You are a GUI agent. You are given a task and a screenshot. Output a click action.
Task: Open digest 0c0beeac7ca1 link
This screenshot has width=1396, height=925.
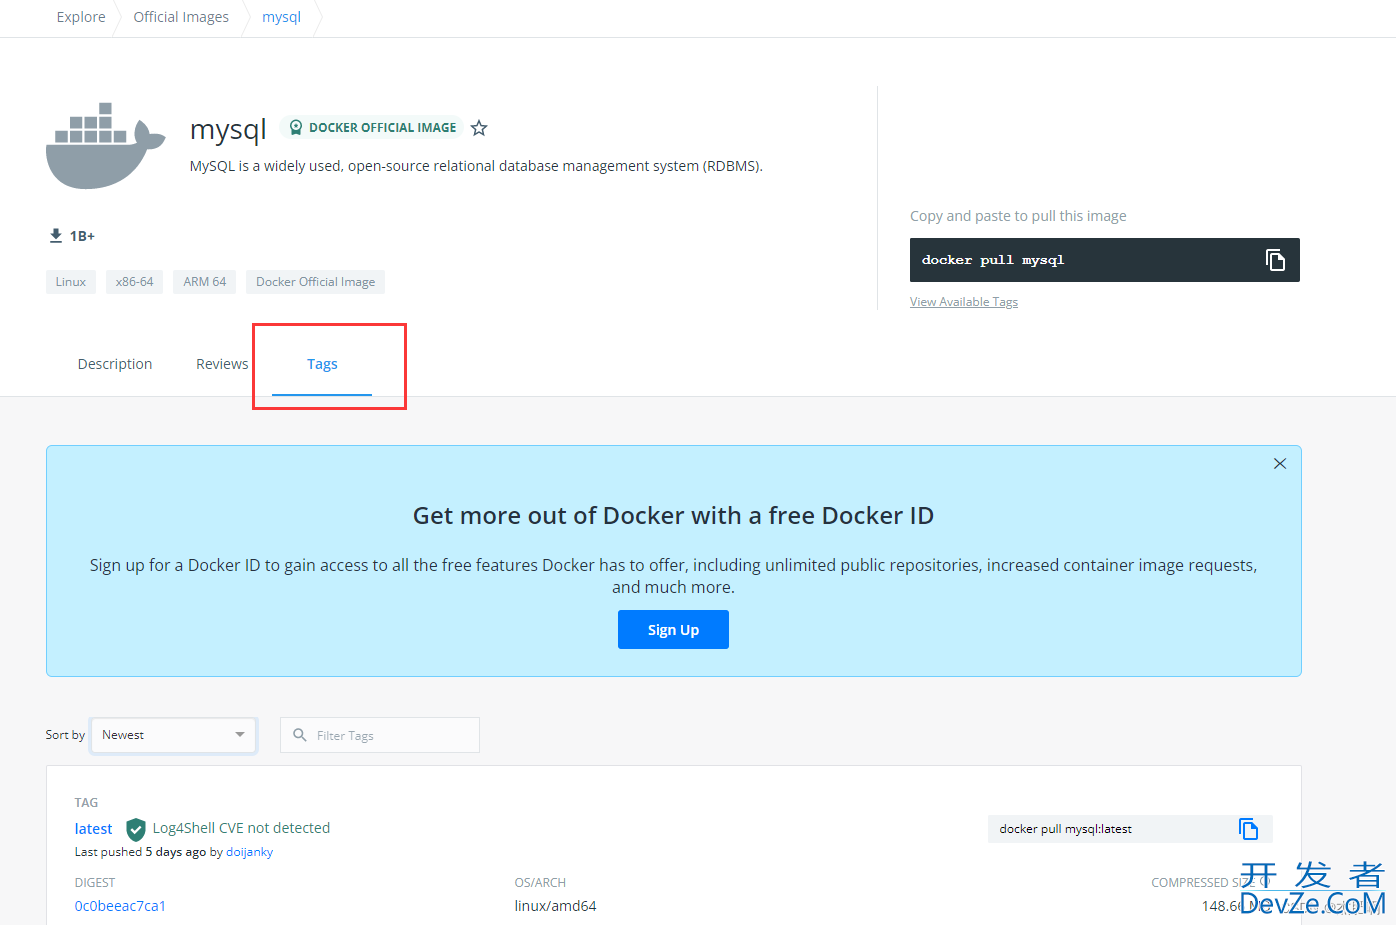pyautogui.click(x=120, y=906)
